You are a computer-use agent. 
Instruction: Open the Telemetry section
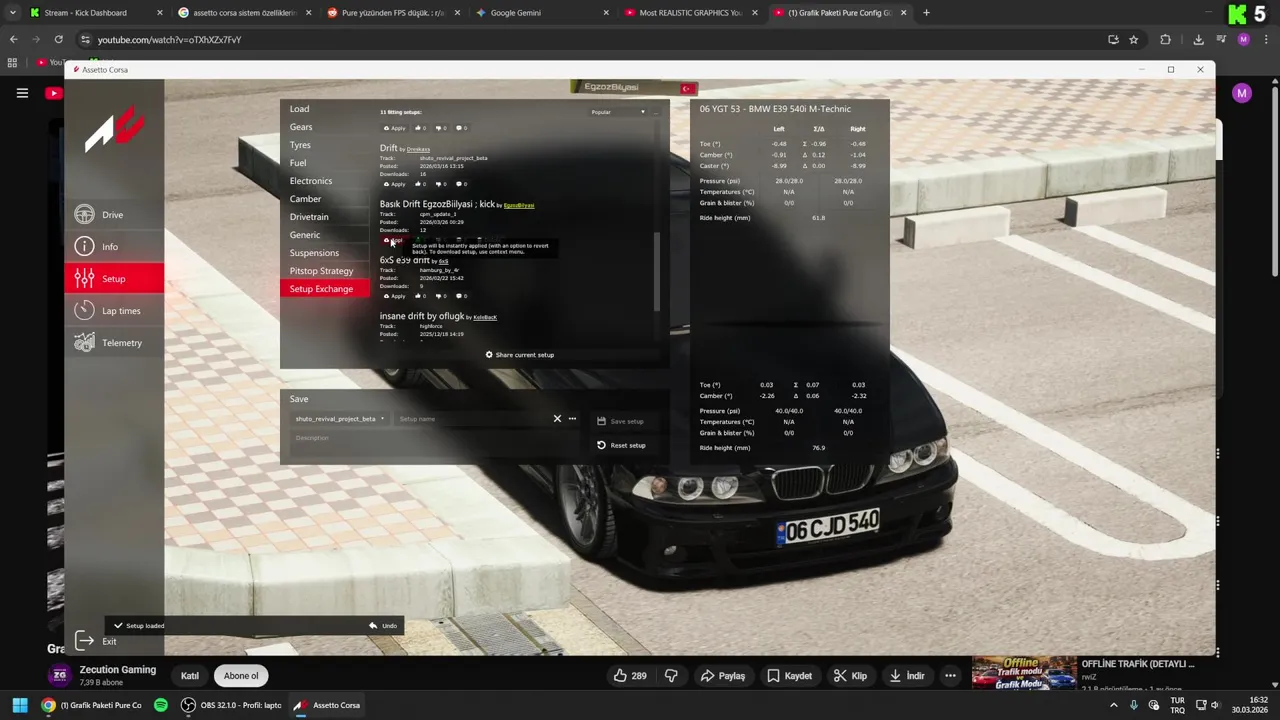tap(114, 343)
